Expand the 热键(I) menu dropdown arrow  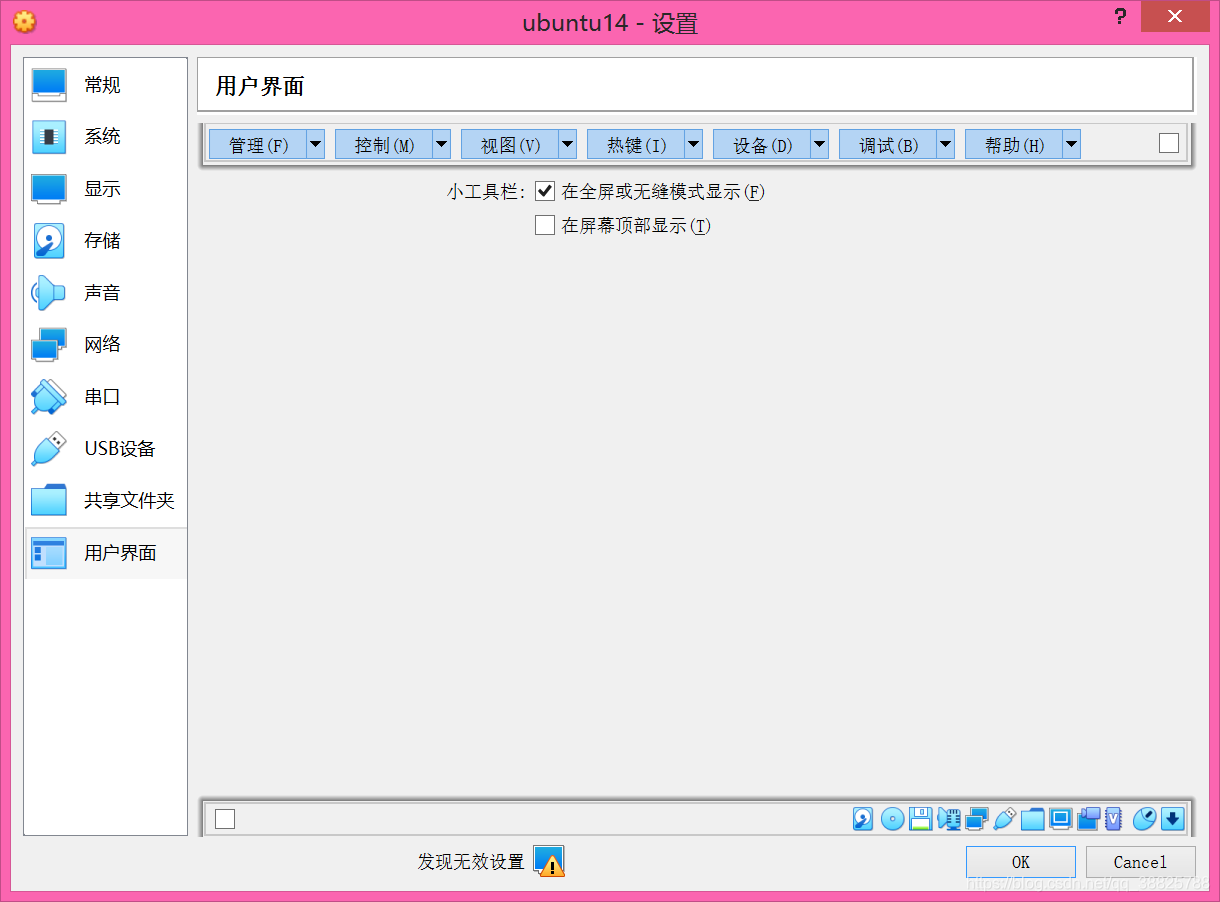tap(694, 144)
